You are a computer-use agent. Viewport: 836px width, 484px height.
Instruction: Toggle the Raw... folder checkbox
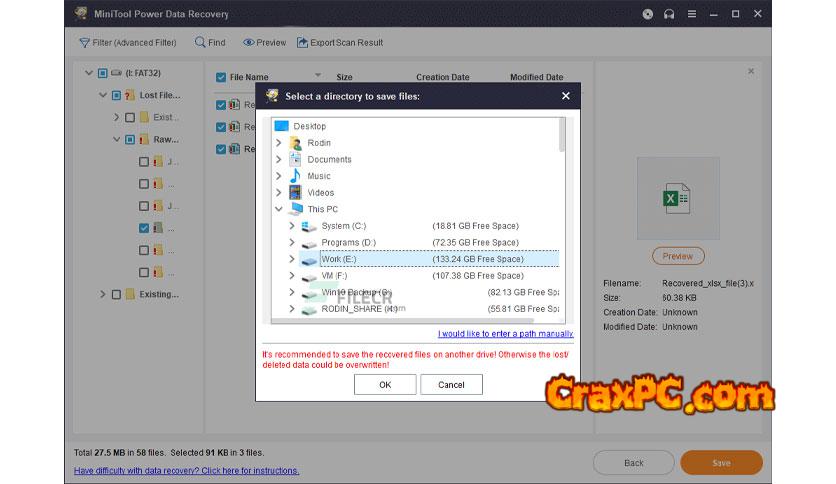(x=130, y=140)
